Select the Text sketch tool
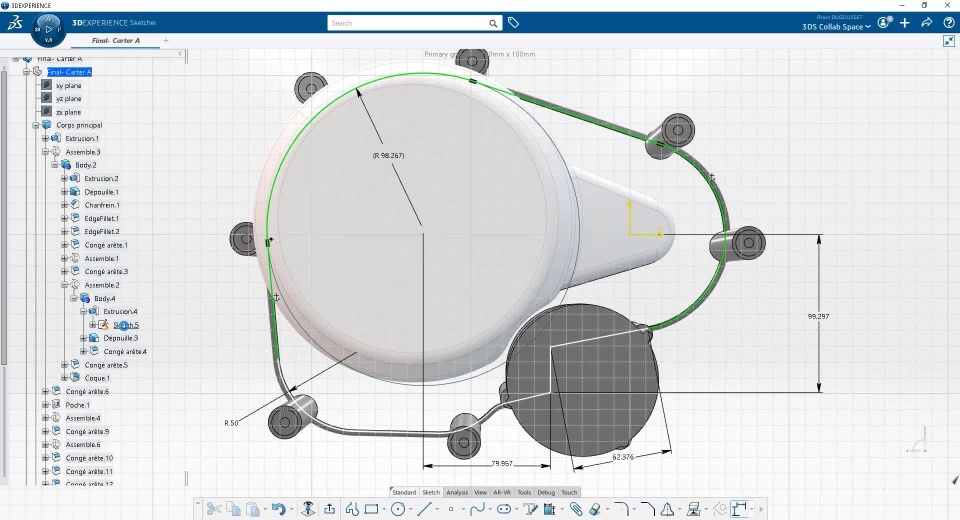The height and width of the screenshot is (520, 960). 530,508
